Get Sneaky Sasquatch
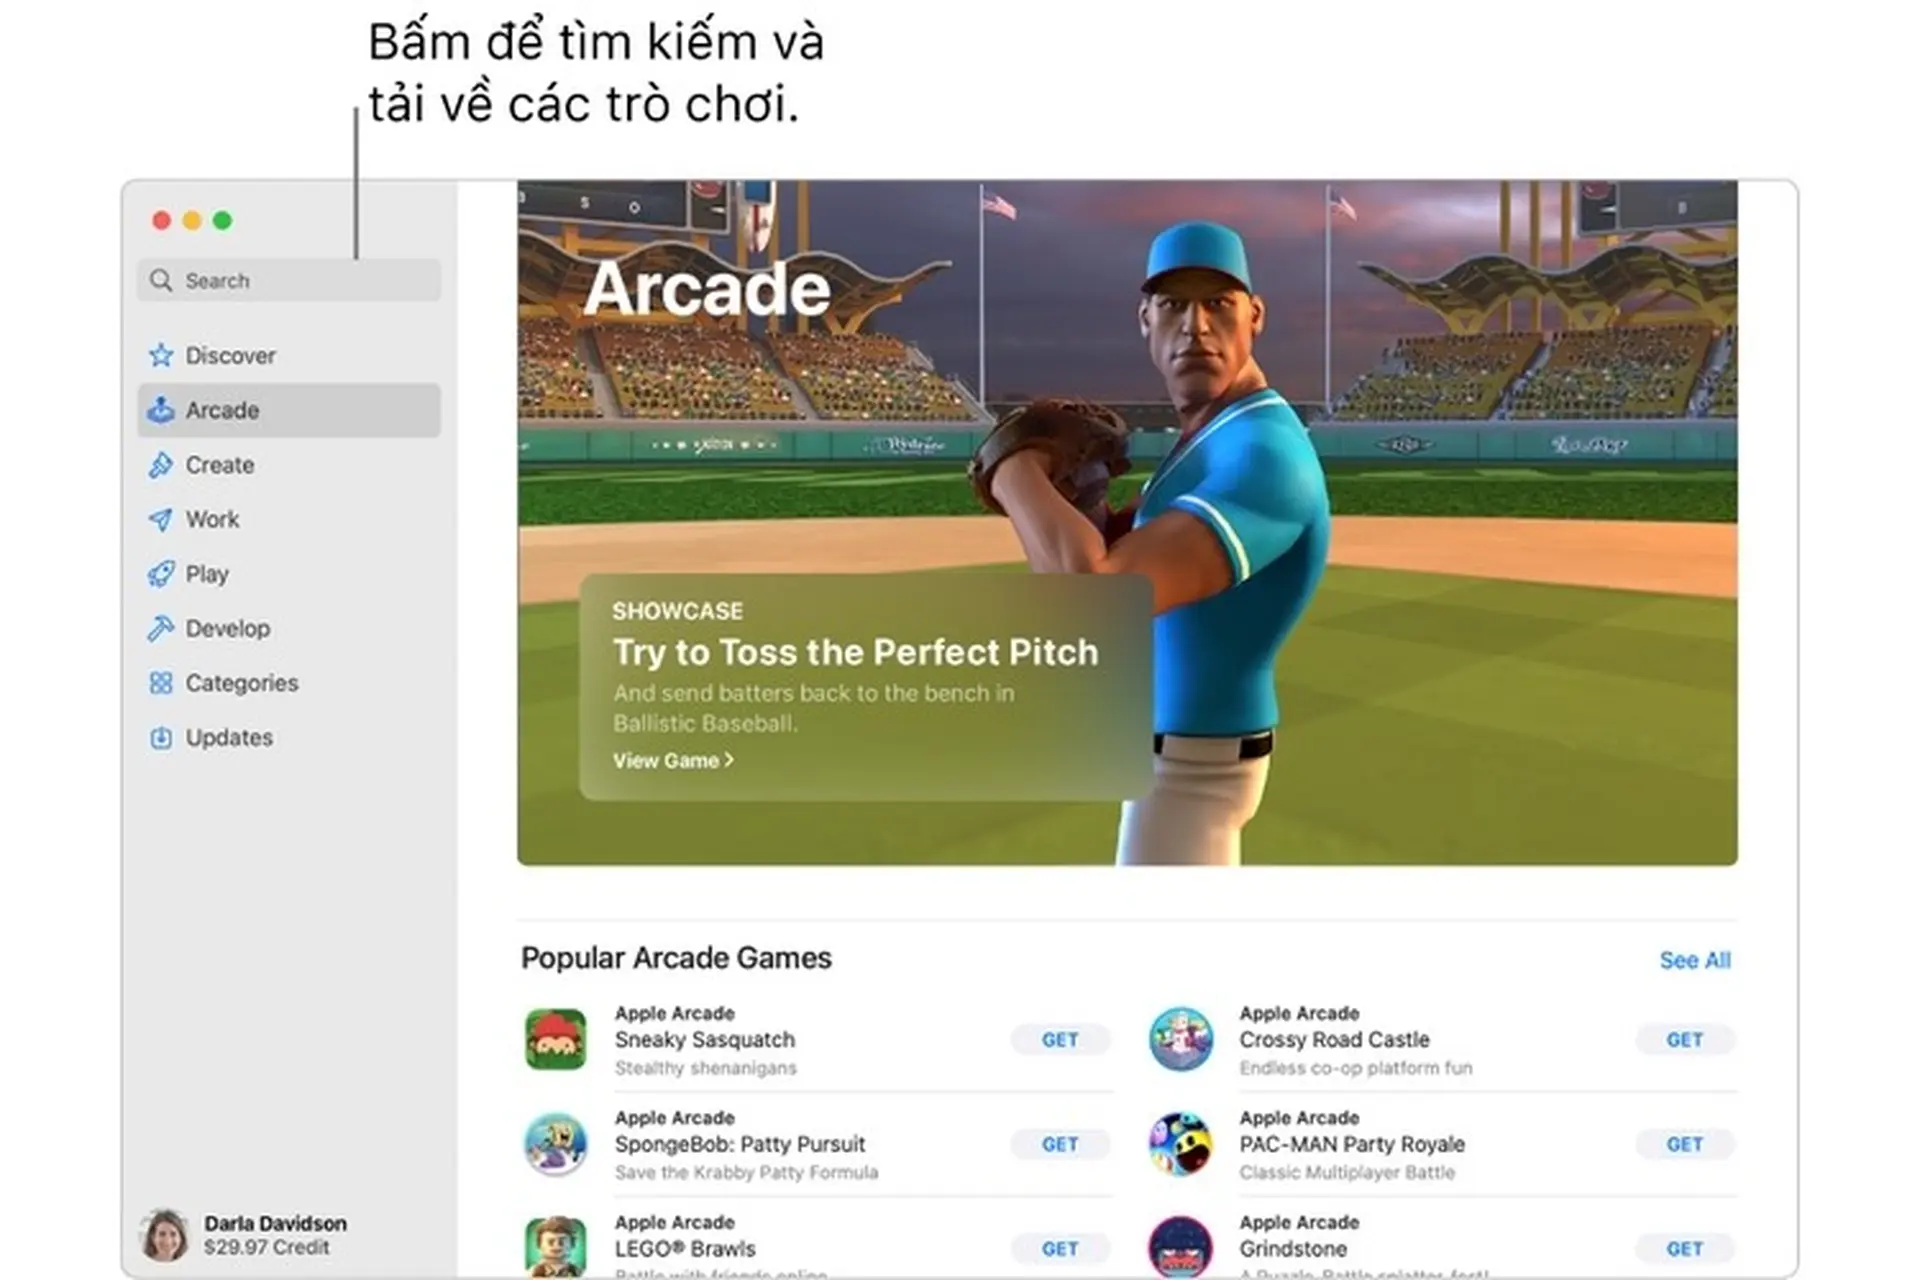 coord(1060,1040)
